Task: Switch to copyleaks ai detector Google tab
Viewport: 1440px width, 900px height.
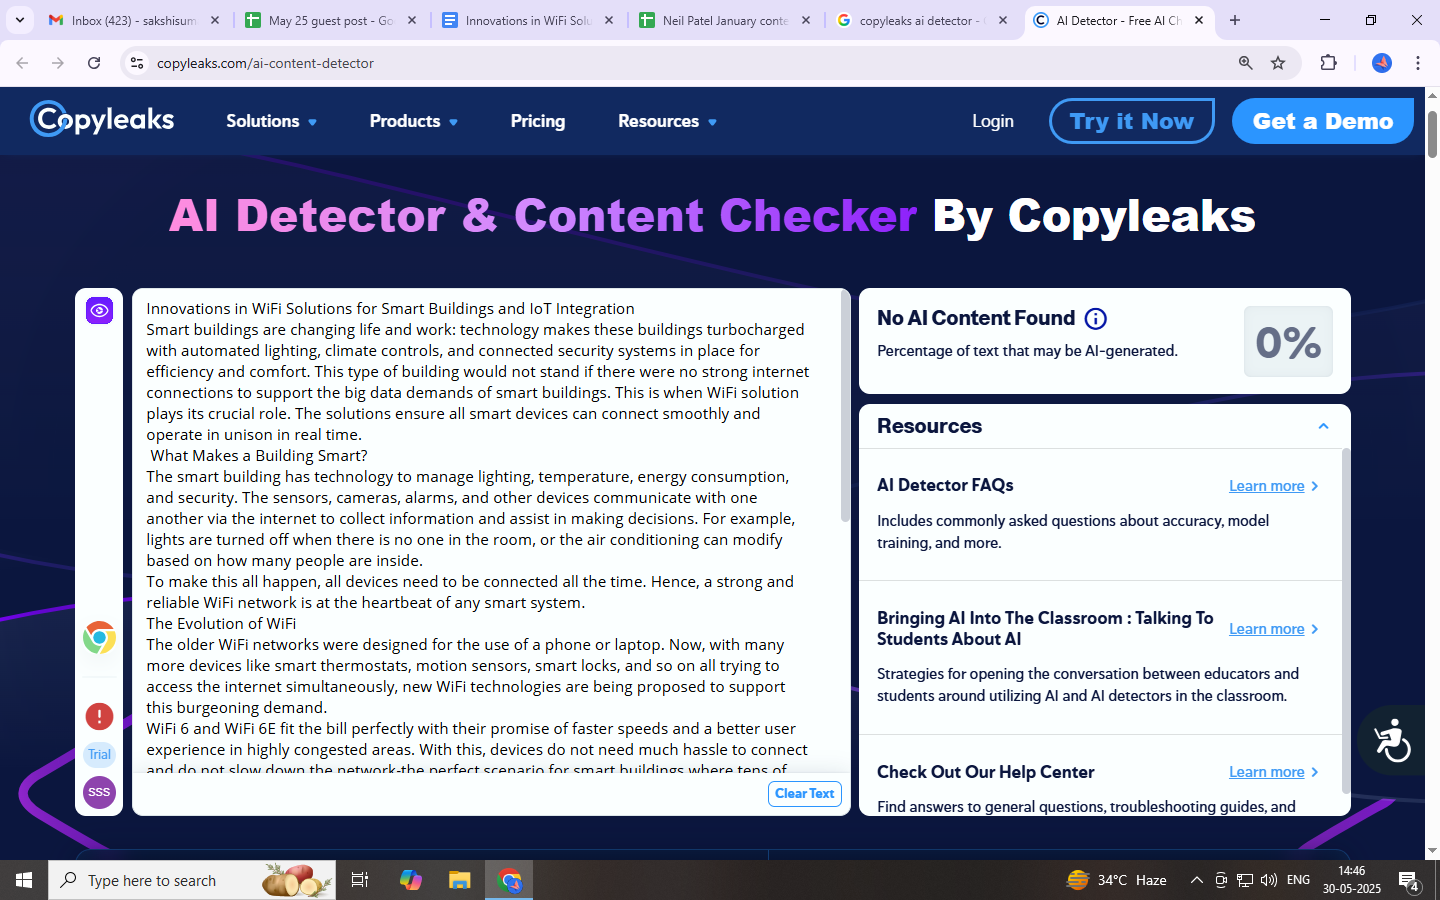Action: click(922, 20)
